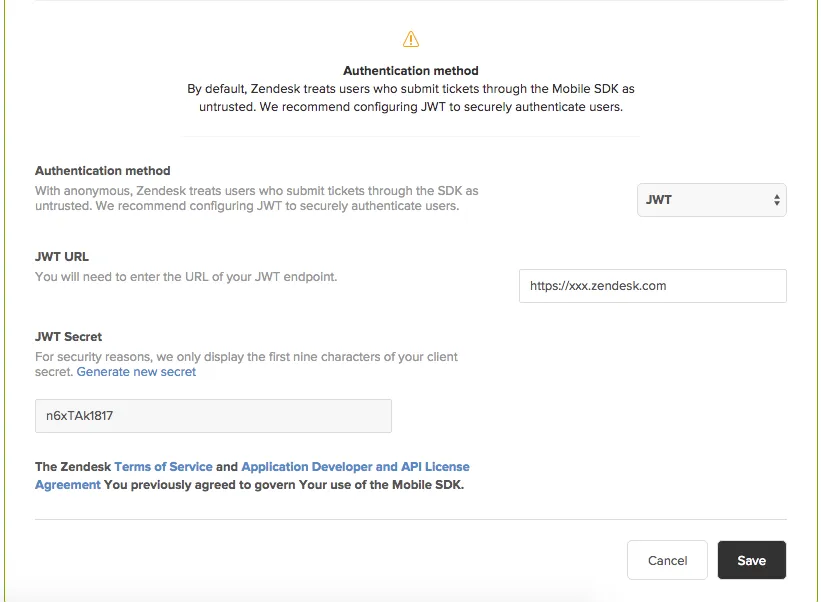821x602 pixels.
Task: Click the JWT endpoint URL help text
Action: (186, 277)
